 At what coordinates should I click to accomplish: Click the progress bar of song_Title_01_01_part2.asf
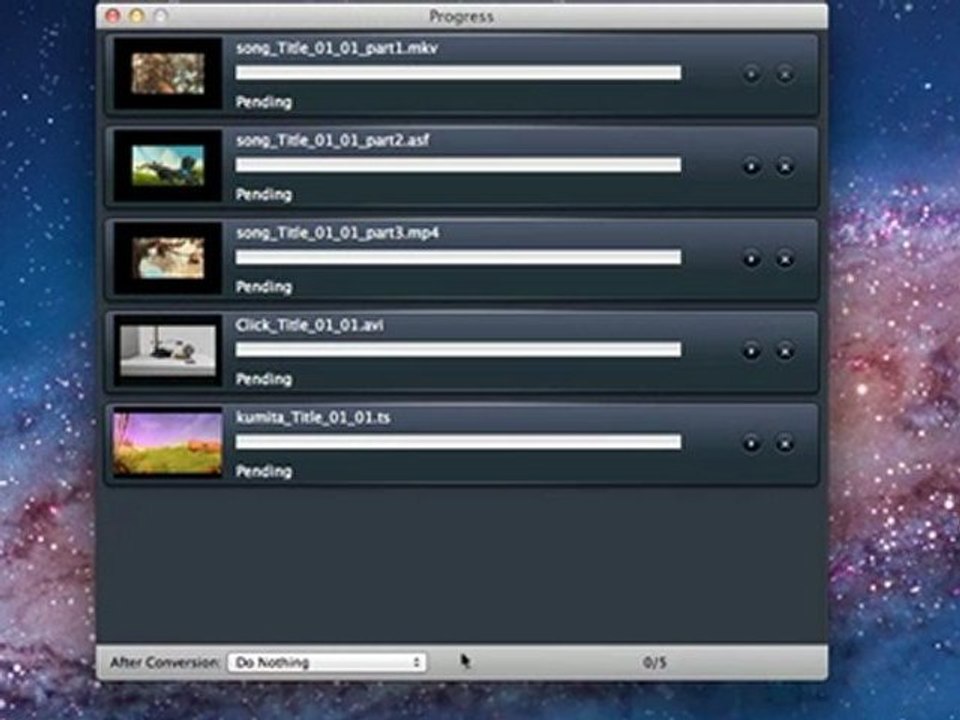[x=459, y=165]
